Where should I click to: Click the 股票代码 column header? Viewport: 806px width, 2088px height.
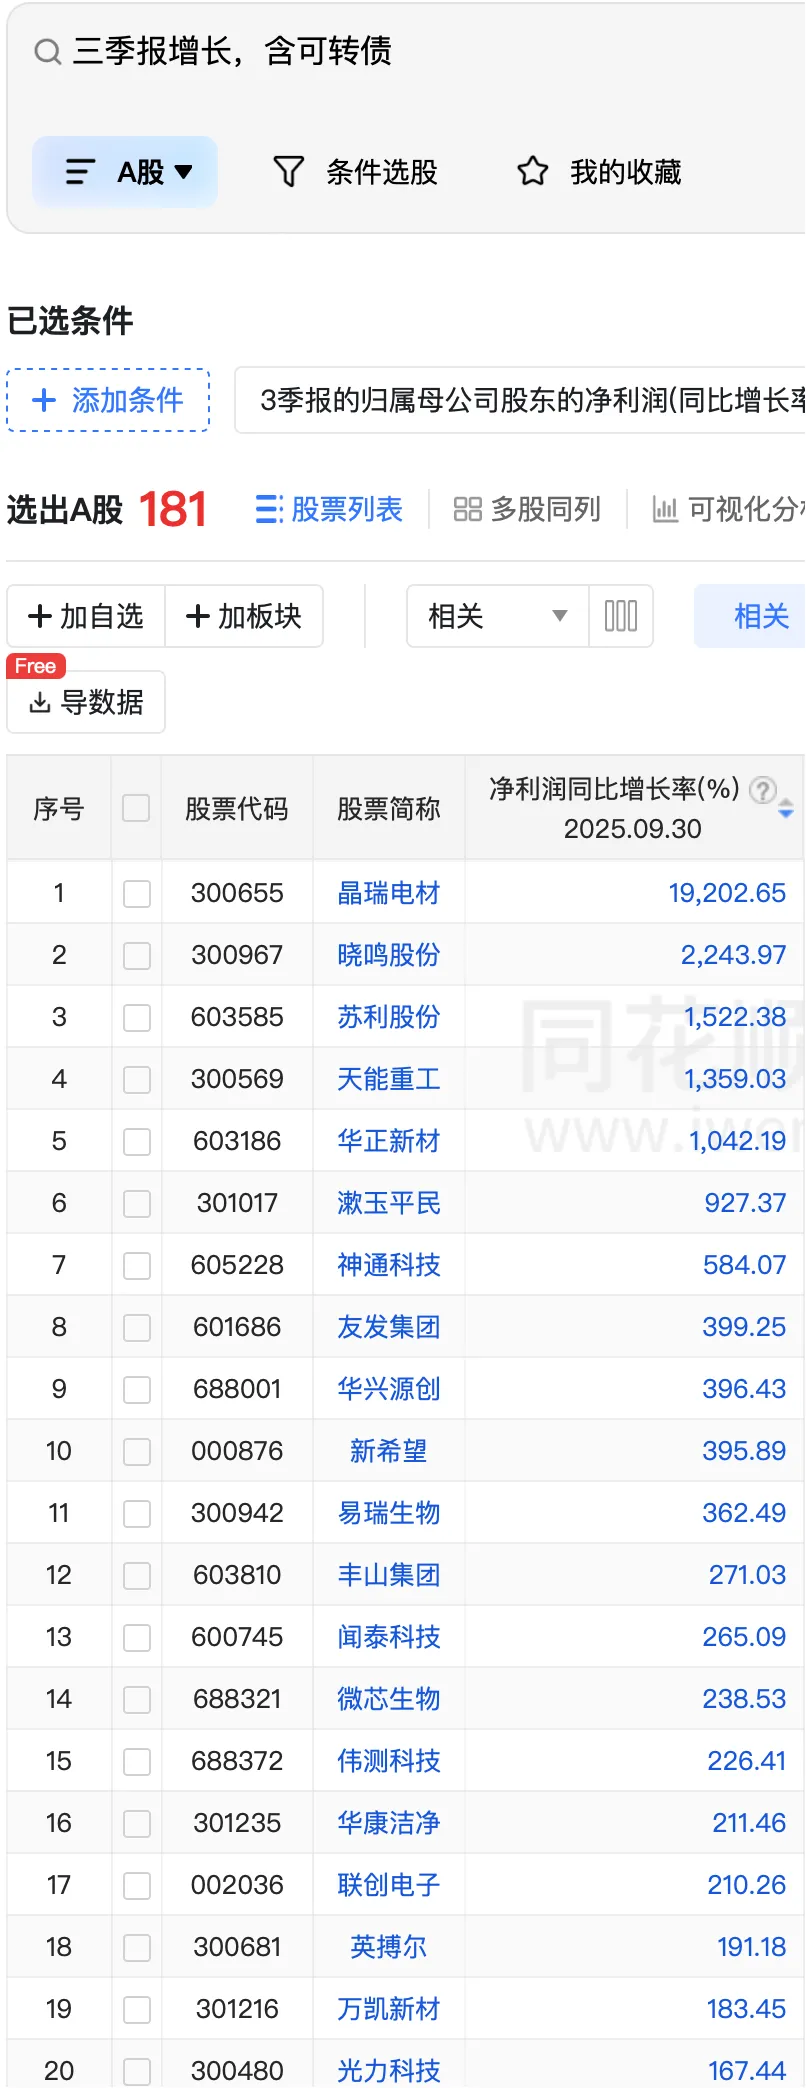point(237,809)
